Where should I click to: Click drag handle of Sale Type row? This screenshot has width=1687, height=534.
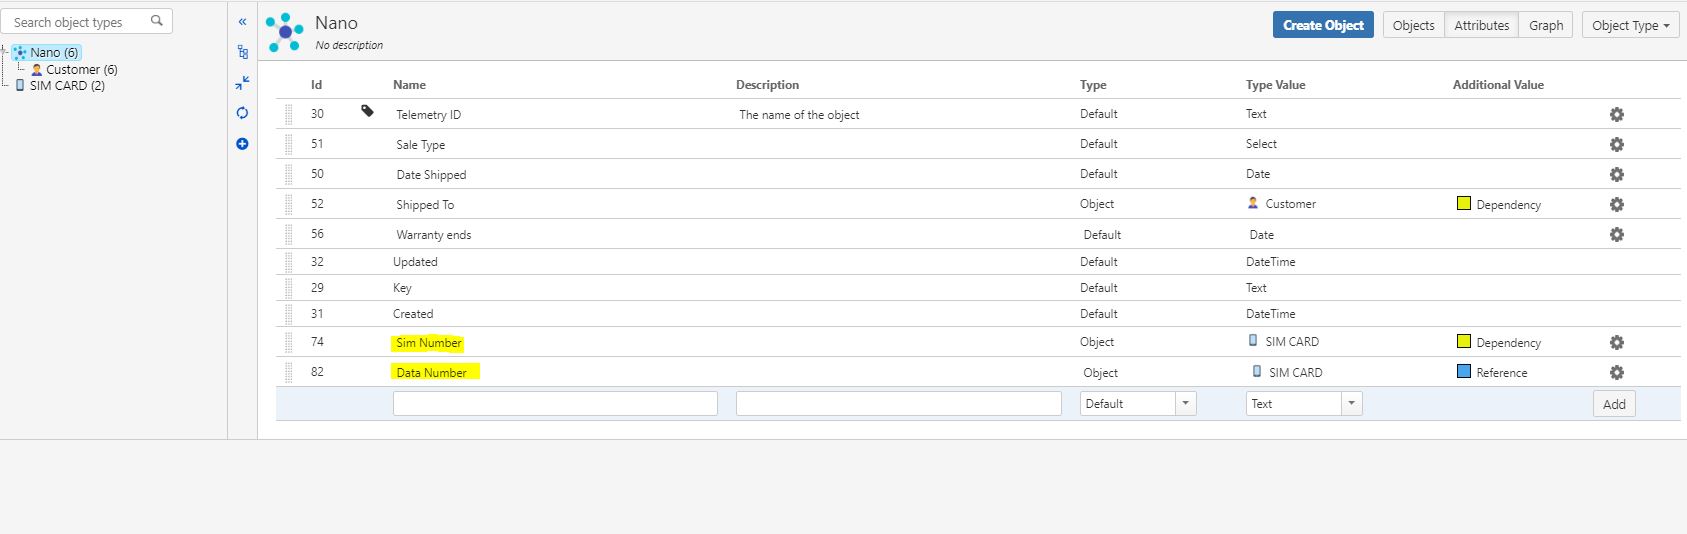(x=289, y=144)
